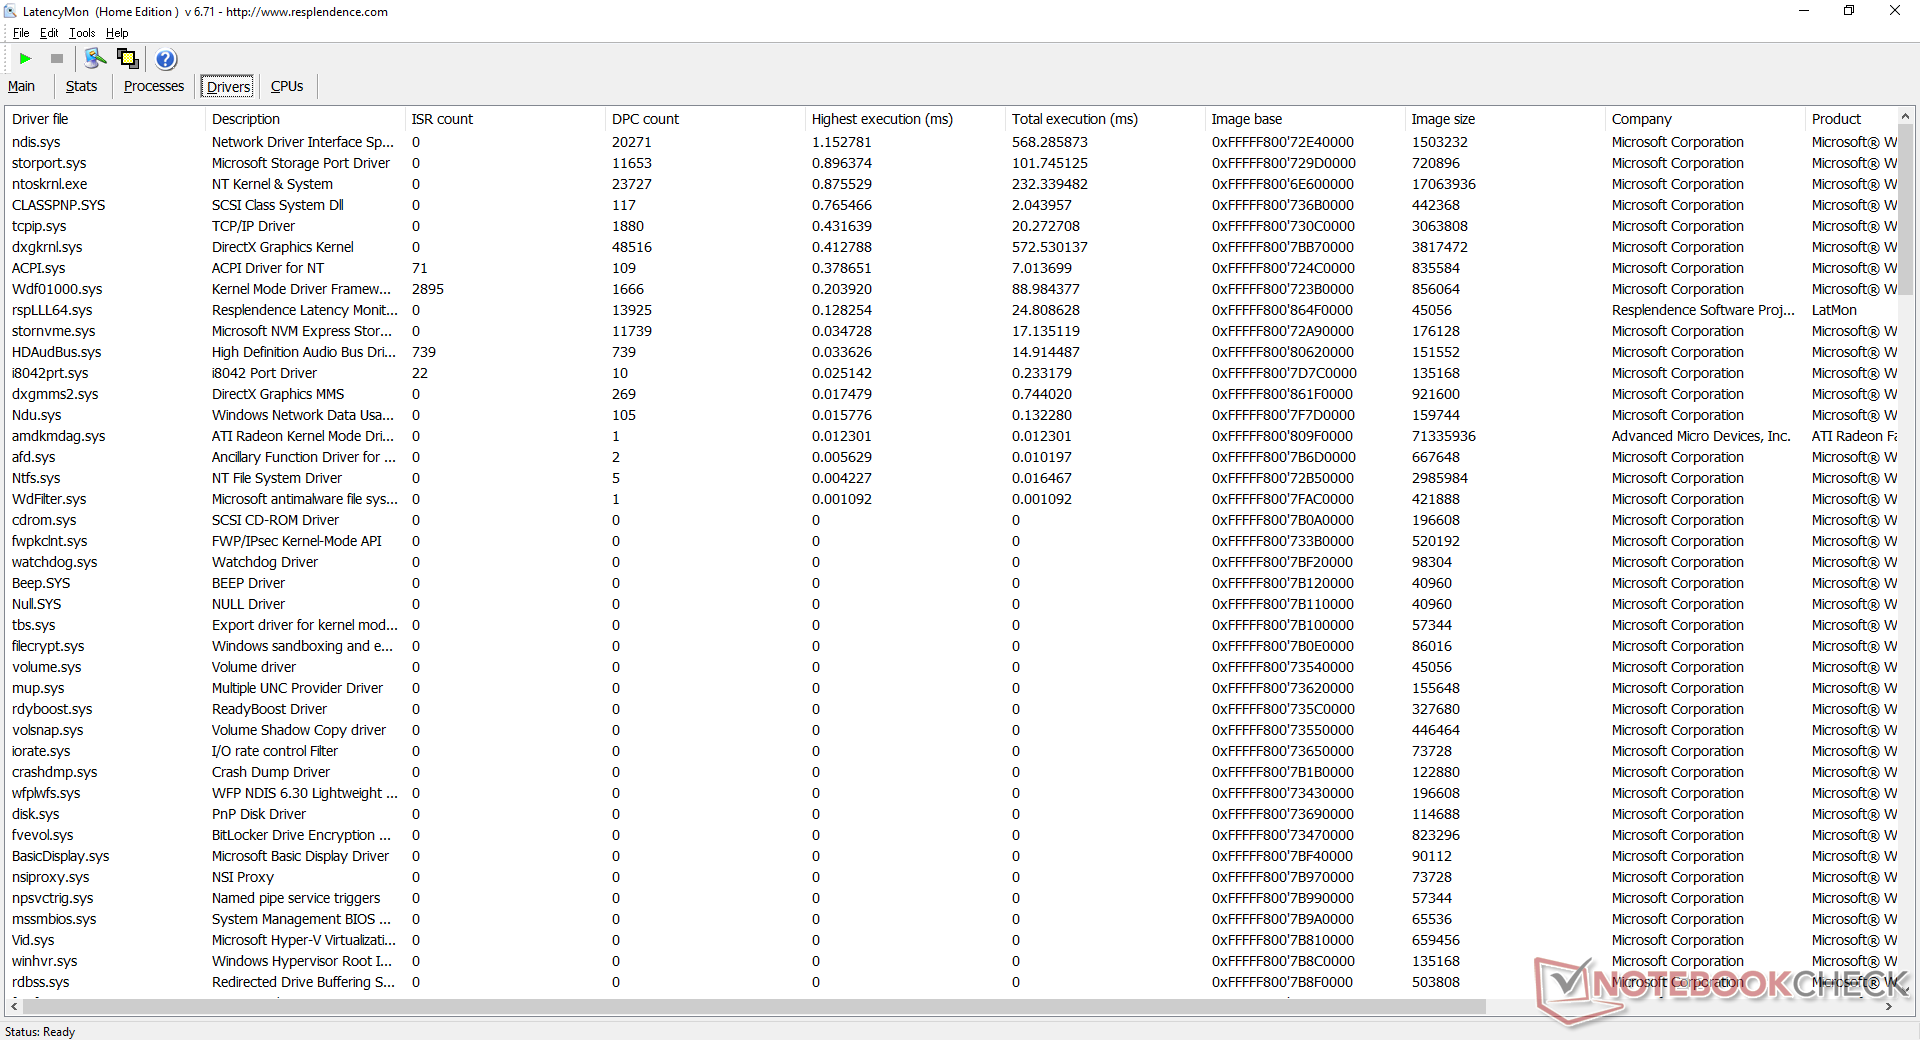Select the ntoskrnl.exe driver row

(951, 184)
